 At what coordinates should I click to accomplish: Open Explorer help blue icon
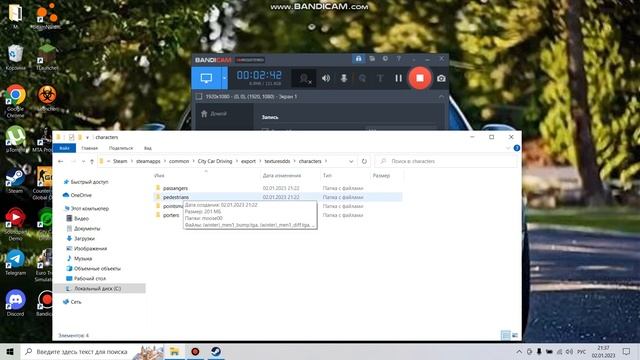point(516,148)
